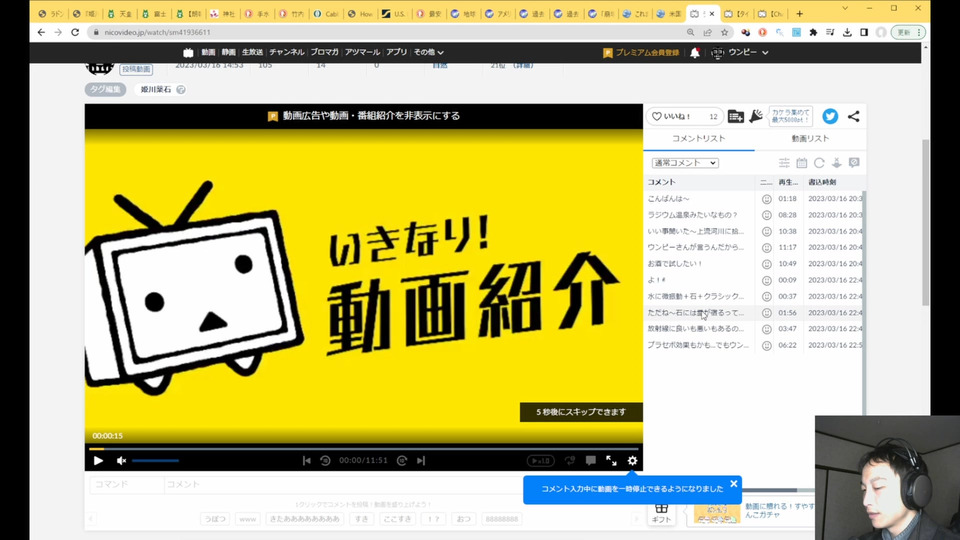Switch to 動画リスト tab
The width and height of the screenshot is (960, 540).
[810, 138]
